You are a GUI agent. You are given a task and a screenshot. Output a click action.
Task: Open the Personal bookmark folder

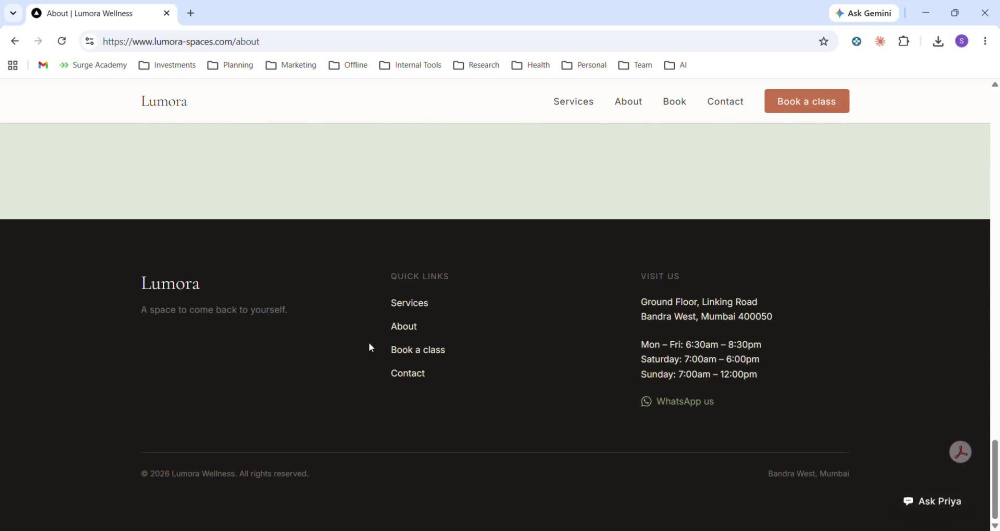(584, 65)
